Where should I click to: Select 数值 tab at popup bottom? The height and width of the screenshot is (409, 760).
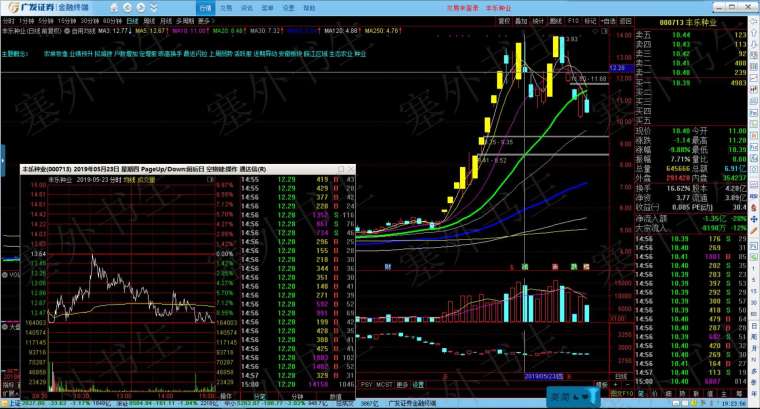(x=335, y=396)
